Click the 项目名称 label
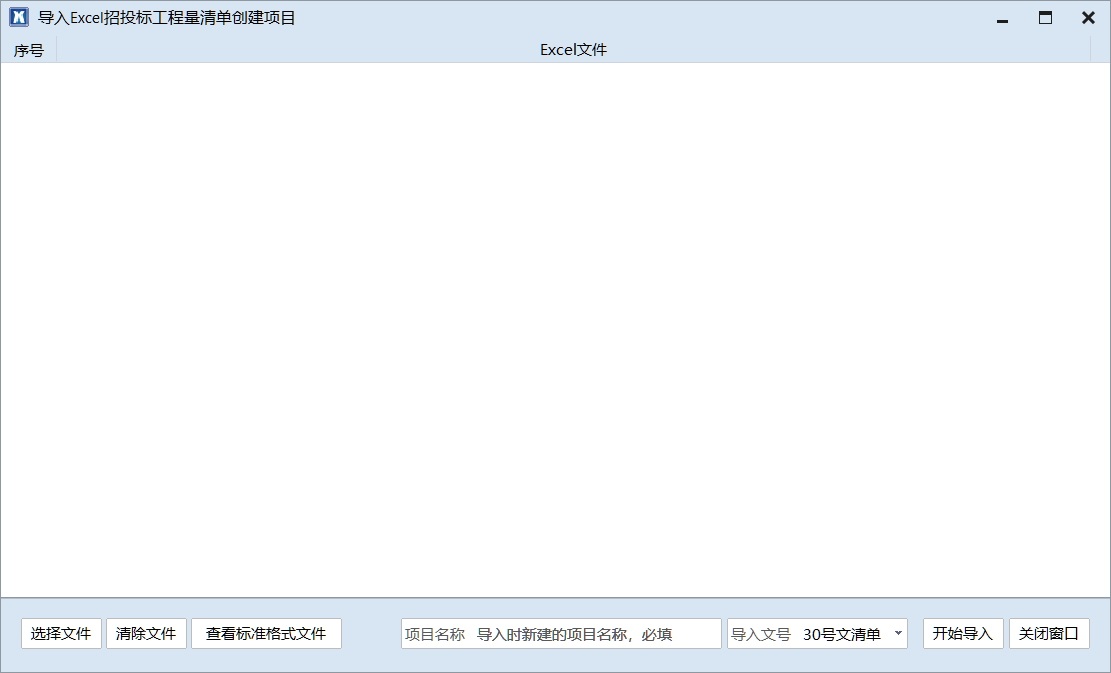Image resolution: width=1111 pixels, height=673 pixels. [434, 634]
